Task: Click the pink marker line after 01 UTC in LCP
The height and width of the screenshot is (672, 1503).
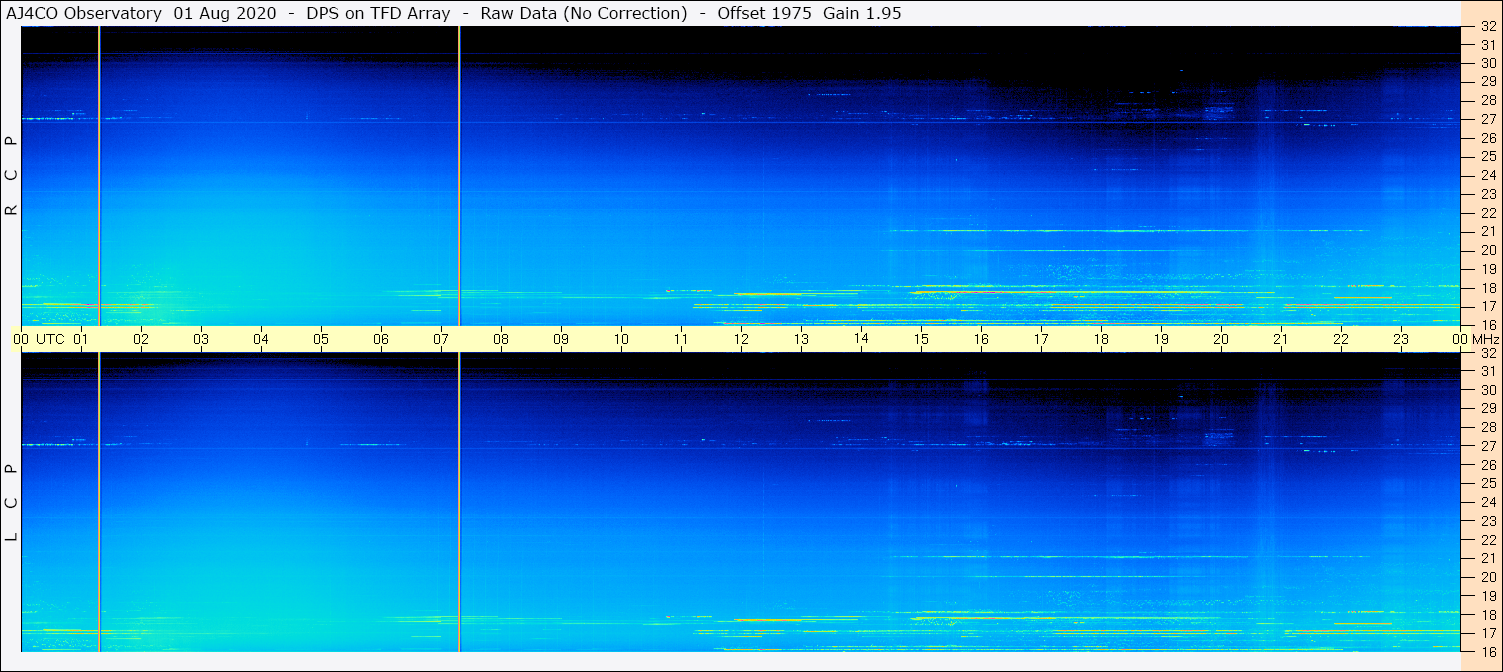Action: [99, 503]
